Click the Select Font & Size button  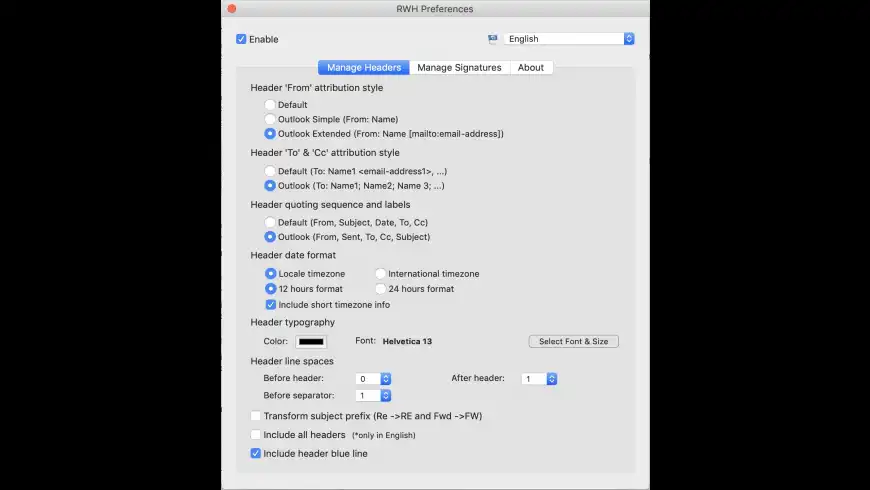coord(573,341)
